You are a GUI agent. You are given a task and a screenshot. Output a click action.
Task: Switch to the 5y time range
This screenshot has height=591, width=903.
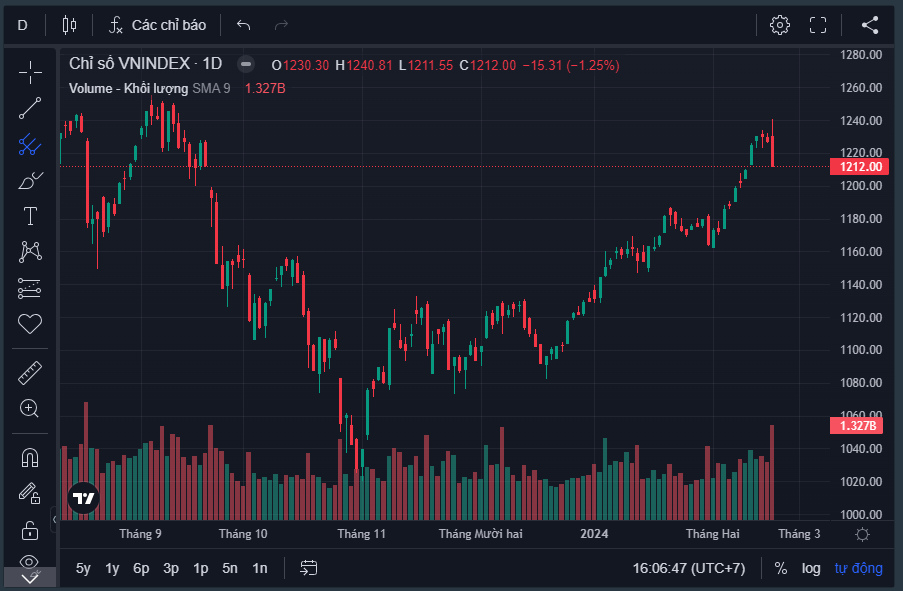pos(83,568)
